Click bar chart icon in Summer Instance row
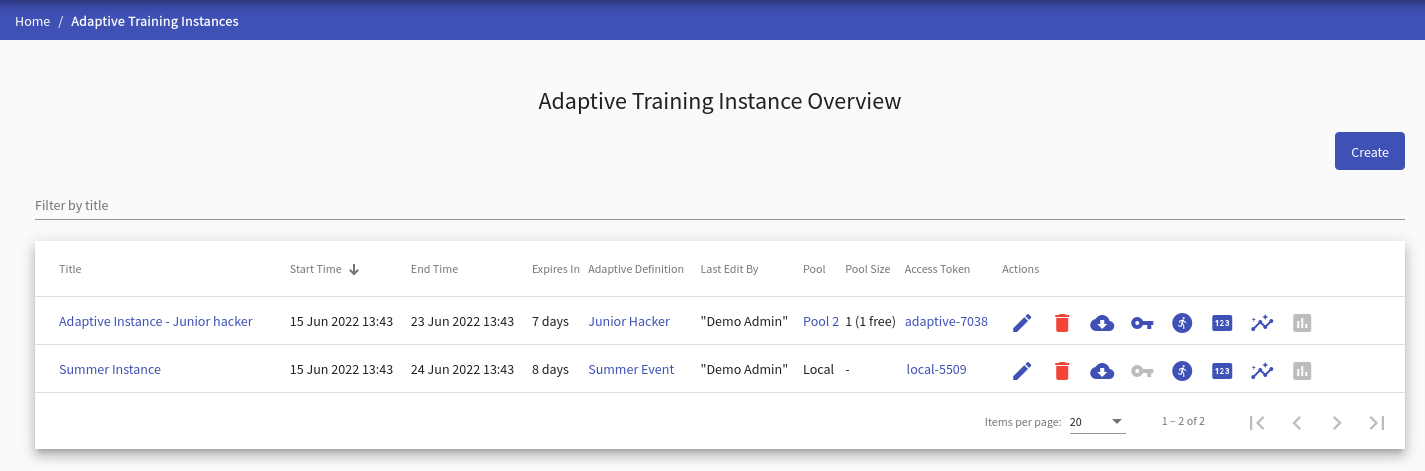 pyautogui.click(x=1302, y=370)
